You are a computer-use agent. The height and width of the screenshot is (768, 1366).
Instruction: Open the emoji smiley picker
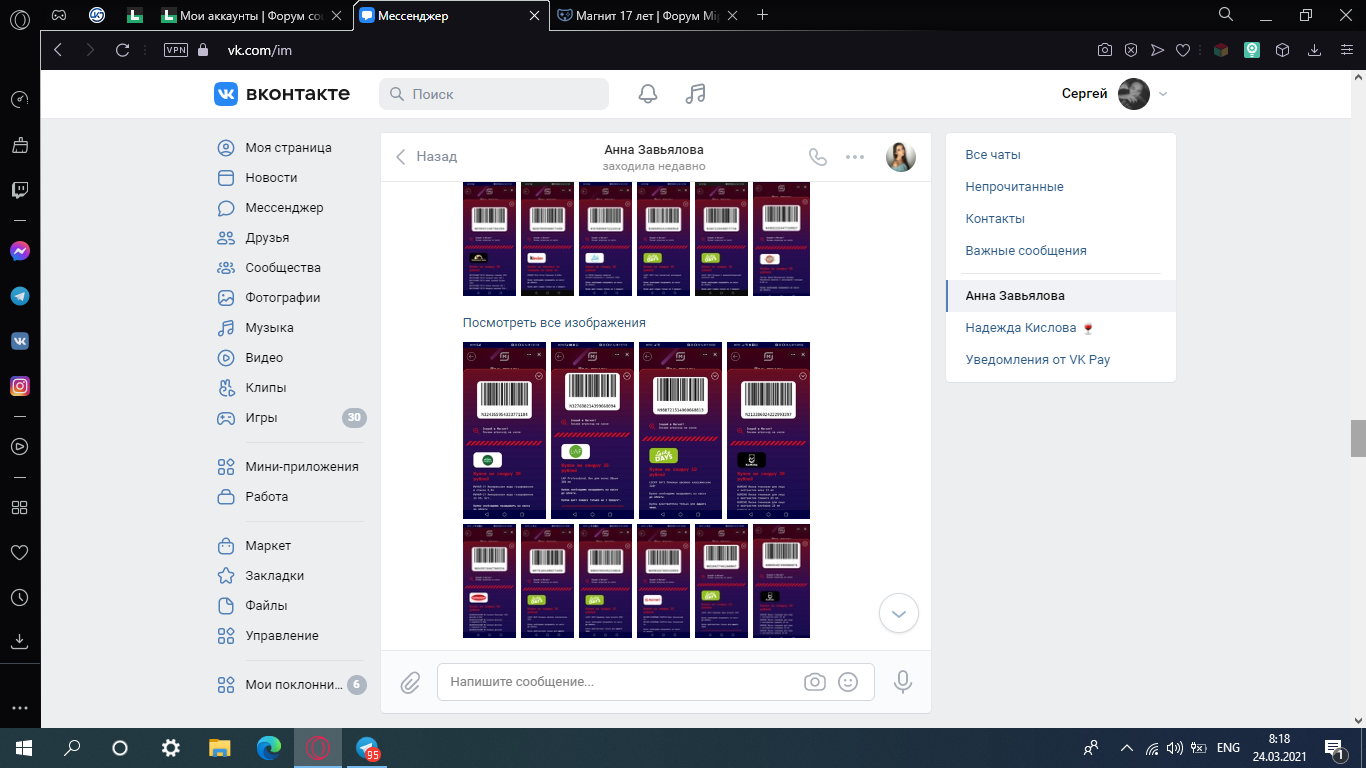coord(848,682)
